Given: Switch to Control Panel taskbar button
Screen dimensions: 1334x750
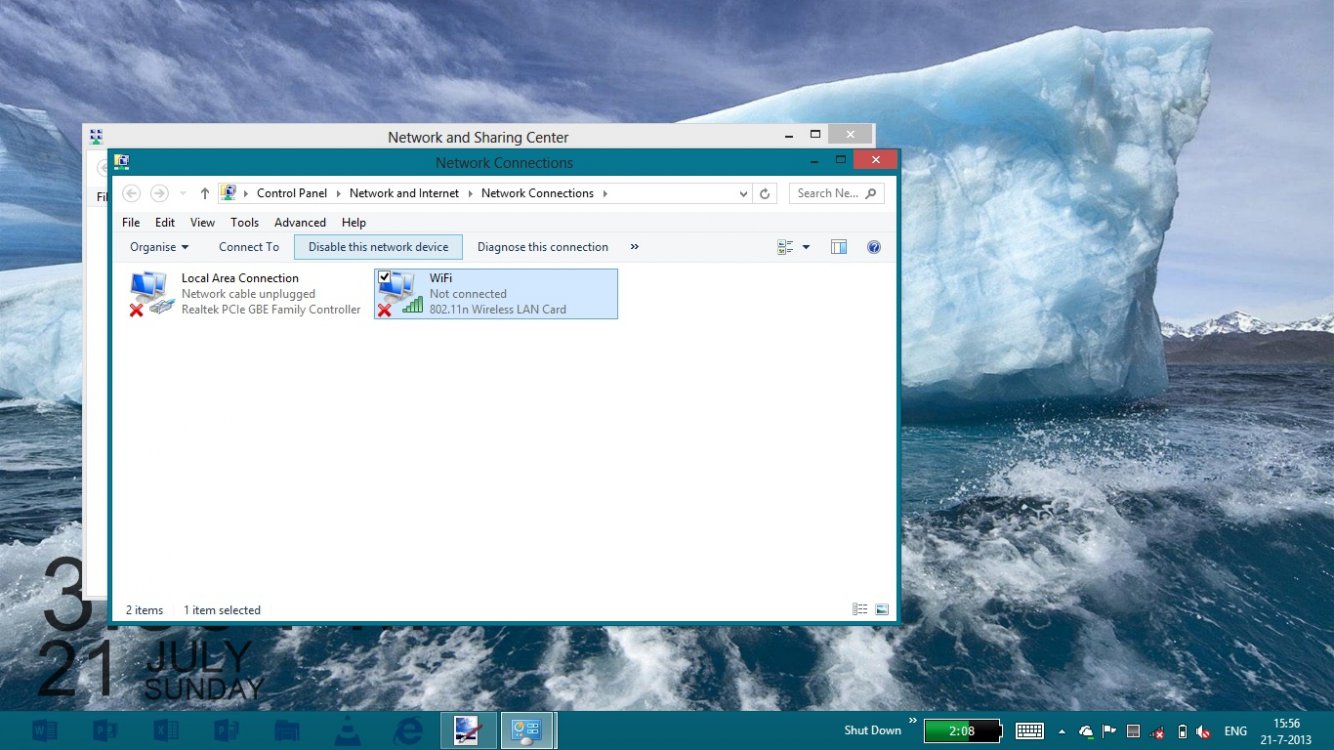Looking at the screenshot, I should 527,730.
